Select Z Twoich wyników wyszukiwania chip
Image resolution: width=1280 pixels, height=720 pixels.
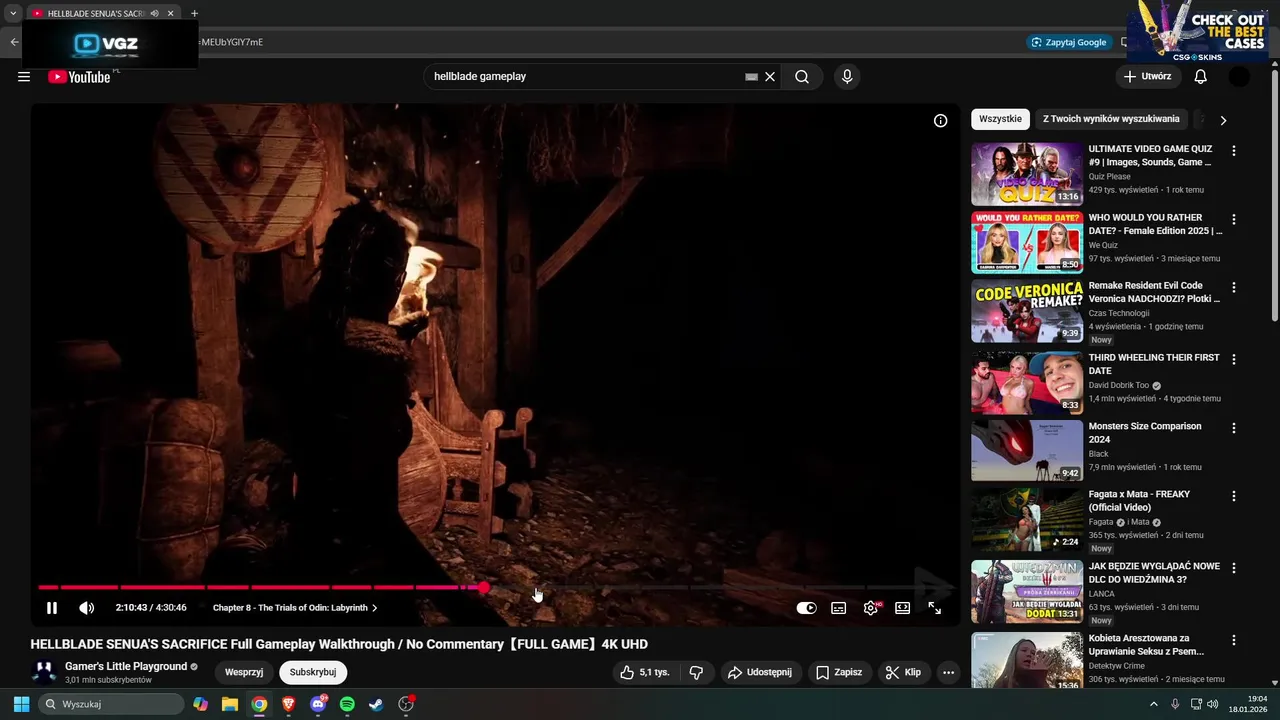click(x=1111, y=119)
